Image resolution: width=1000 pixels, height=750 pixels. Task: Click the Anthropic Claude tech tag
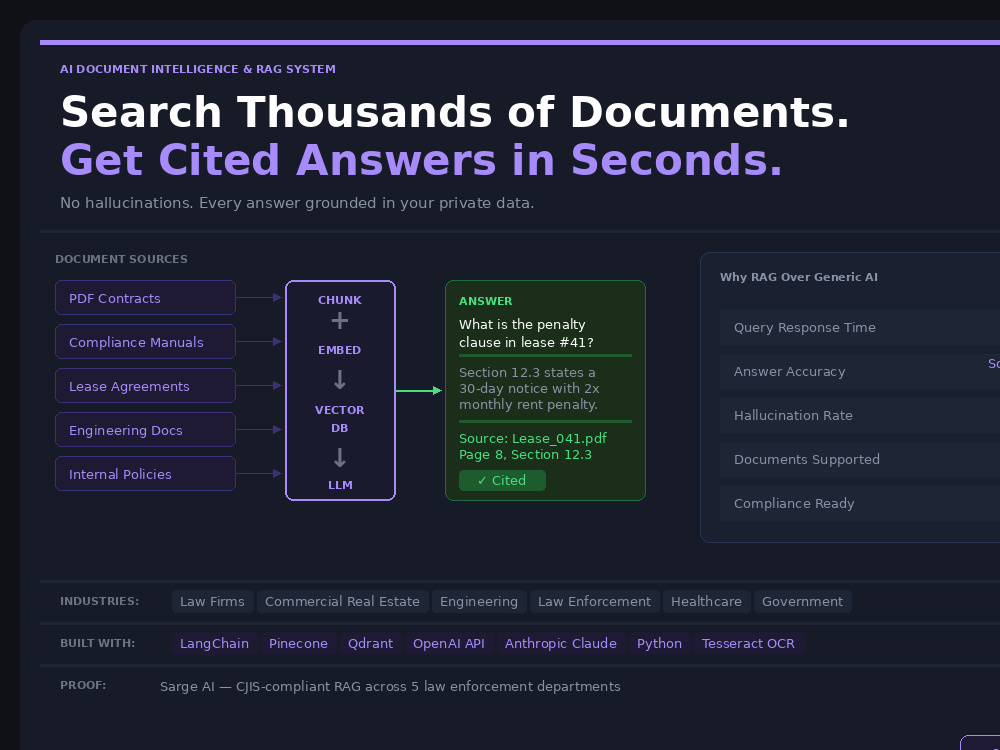click(x=561, y=643)
